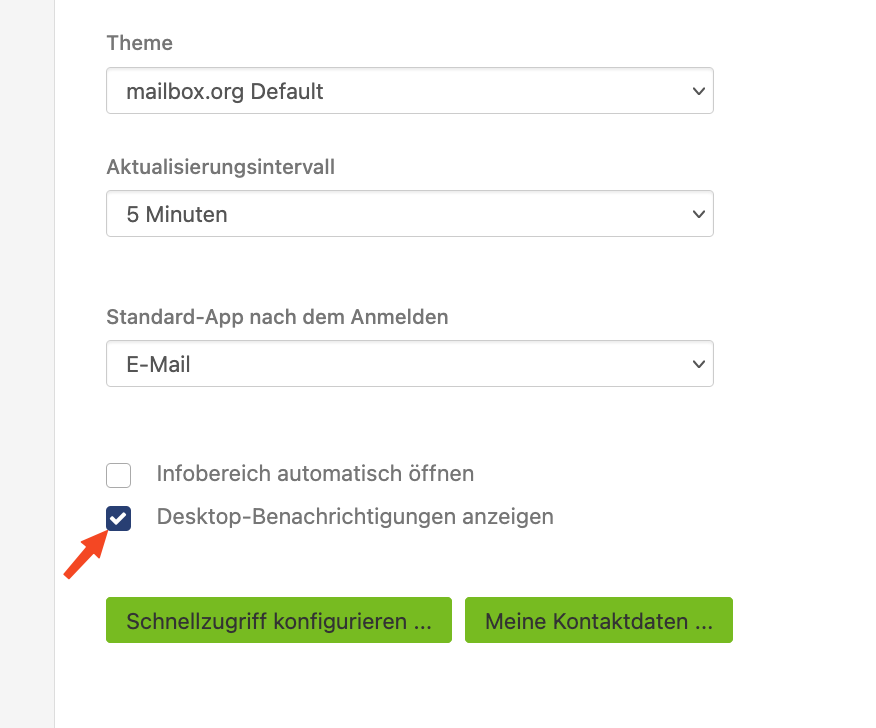Uncheck the Desktop-Benachrichtigungen anzeigen checkbox
876x728 pixels.
point(118,518)
